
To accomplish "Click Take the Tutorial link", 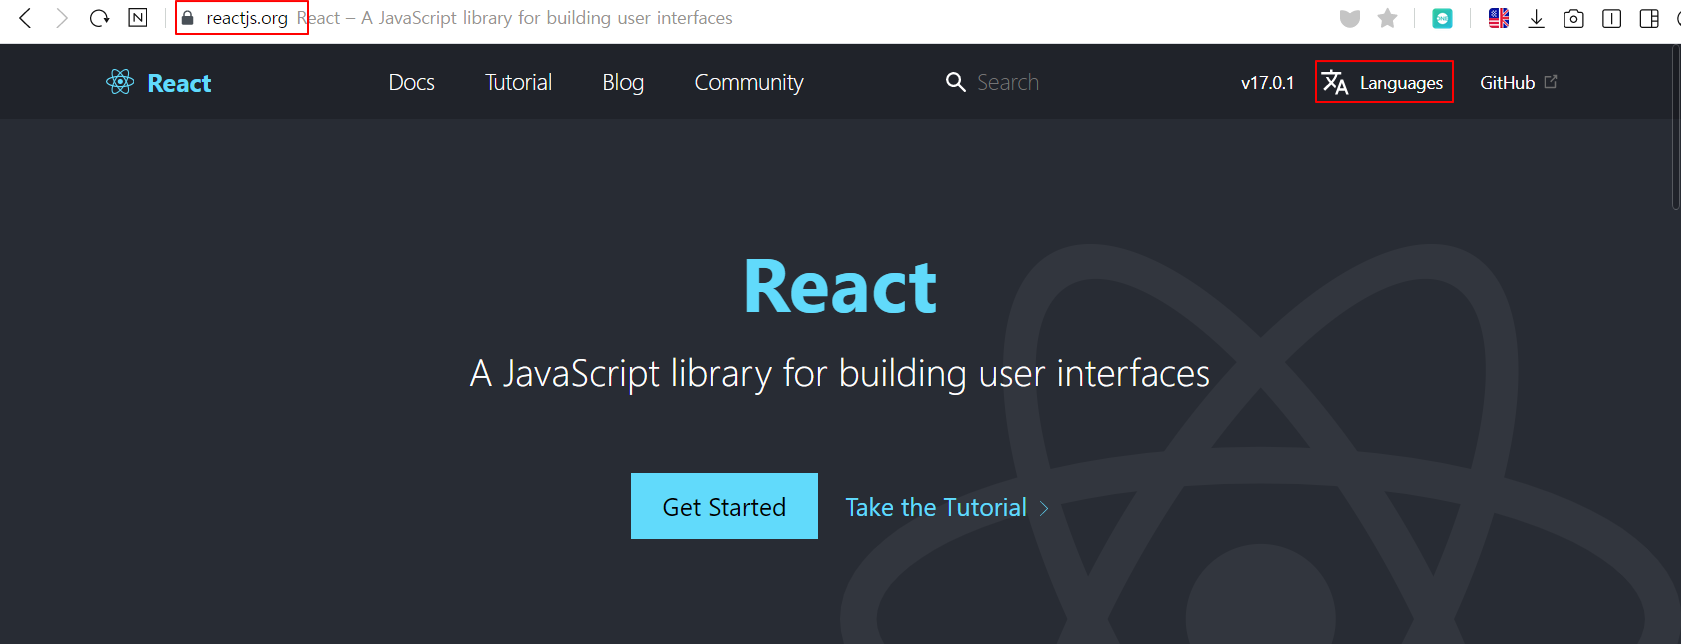I will pyautogui.click(x=936, y=507).
